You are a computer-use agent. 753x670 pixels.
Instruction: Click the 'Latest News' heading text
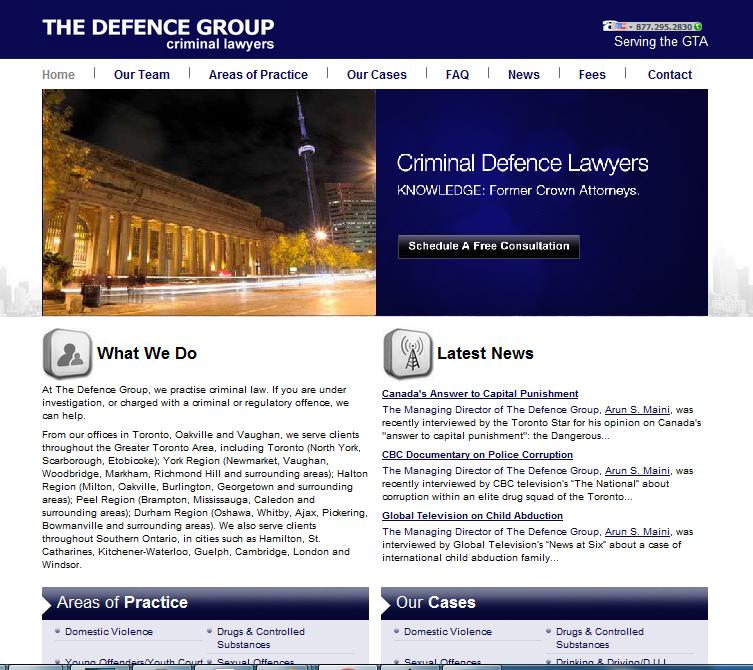point(486,353)
